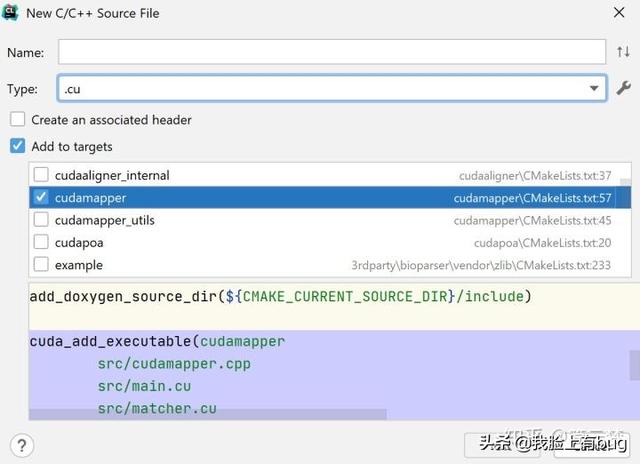Click the Type combo box showing .cu
Image resolution: width=640 pixels, height=464 pixels.
(320, 89)
